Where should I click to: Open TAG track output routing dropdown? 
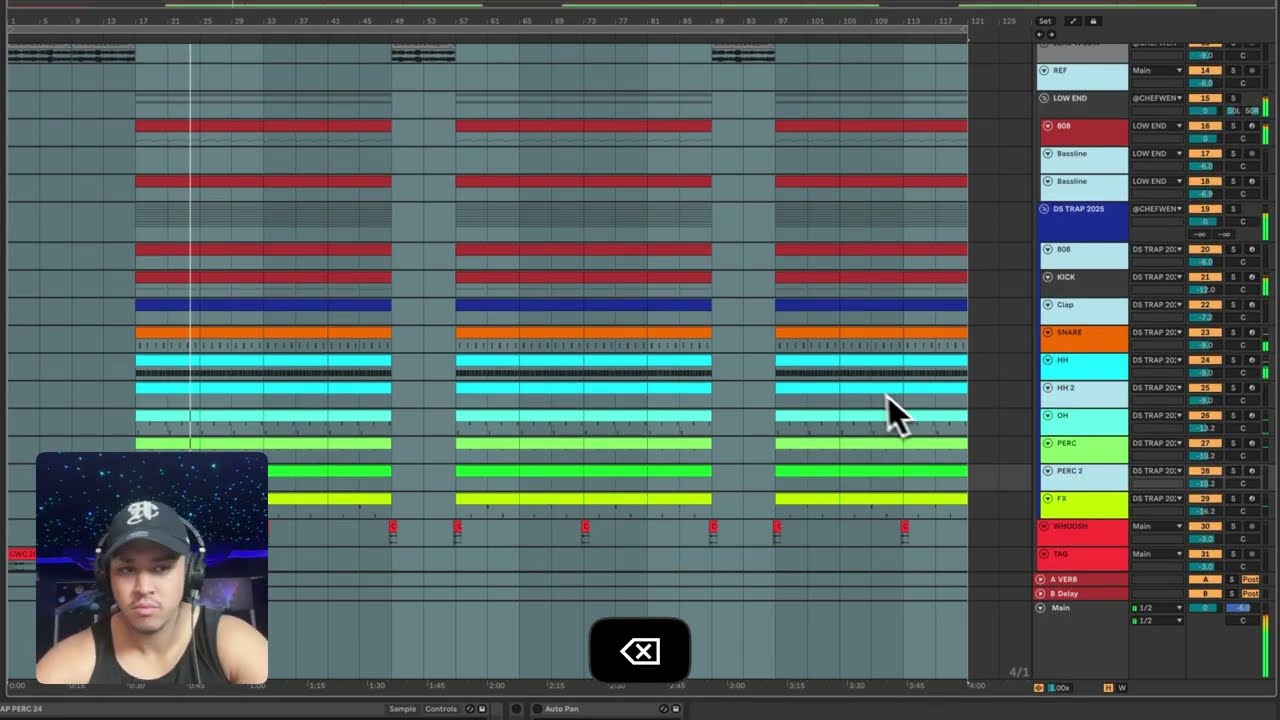pos(1157,554)
